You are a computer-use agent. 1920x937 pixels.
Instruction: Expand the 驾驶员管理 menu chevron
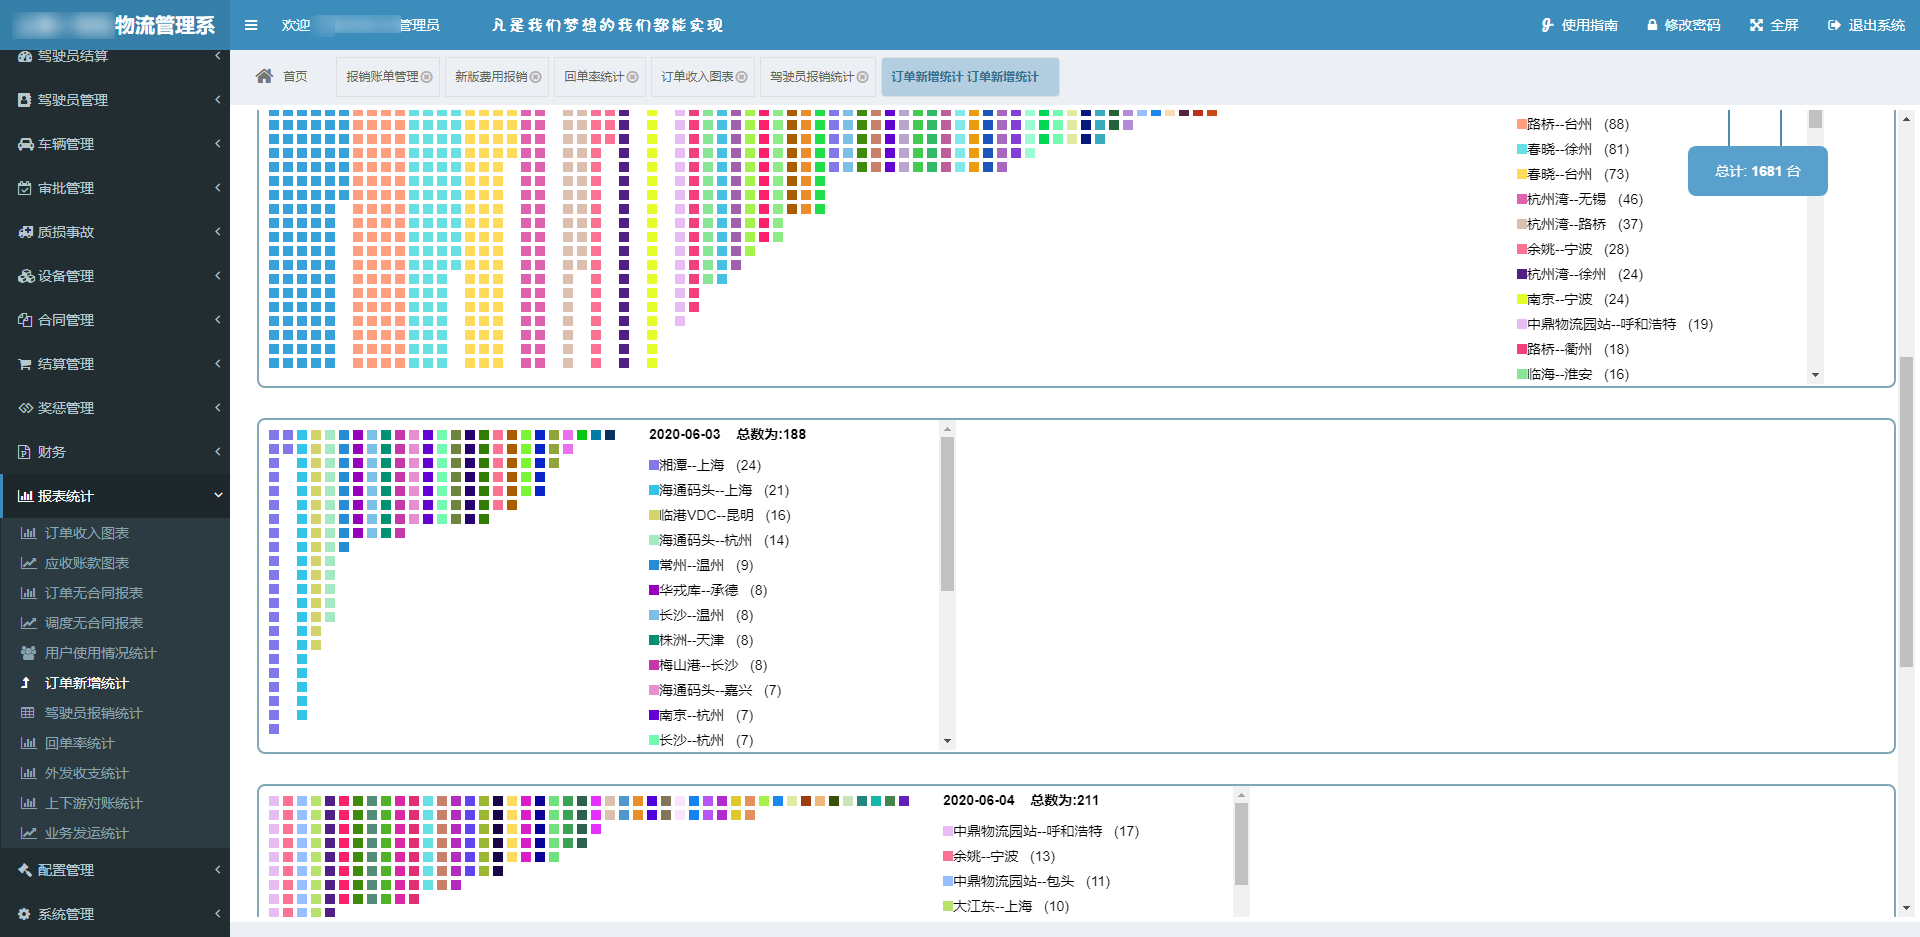coord(217,99)
